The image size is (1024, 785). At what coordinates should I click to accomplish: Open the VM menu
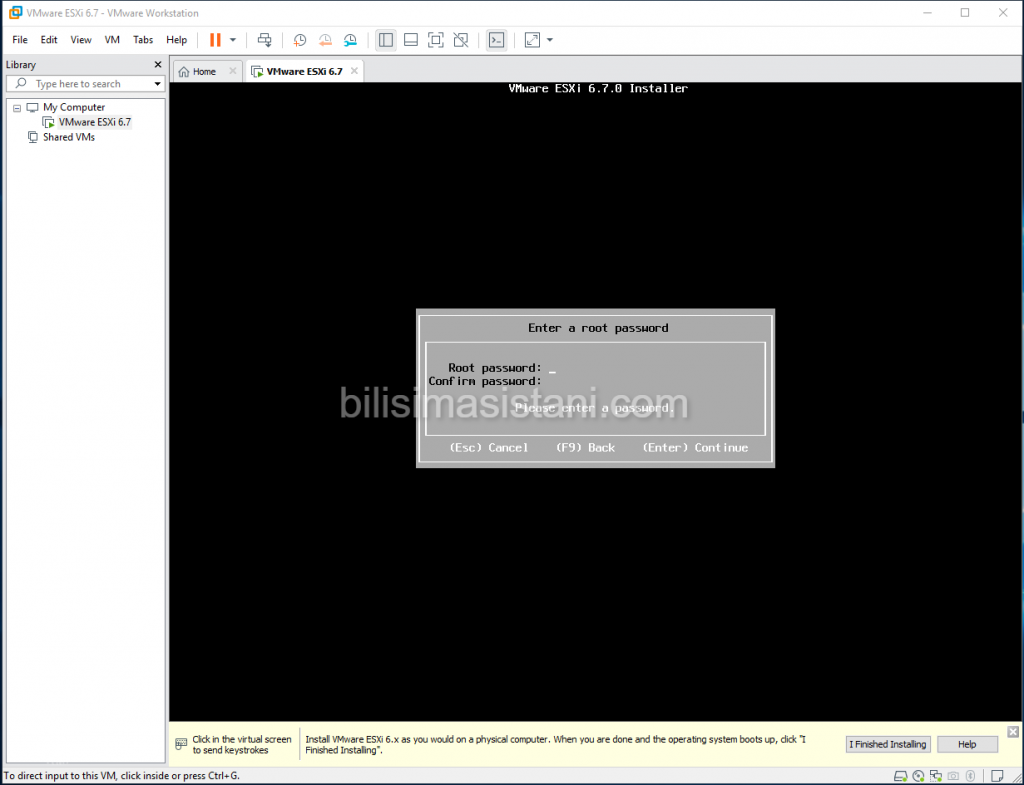click(x=112, y=40)
